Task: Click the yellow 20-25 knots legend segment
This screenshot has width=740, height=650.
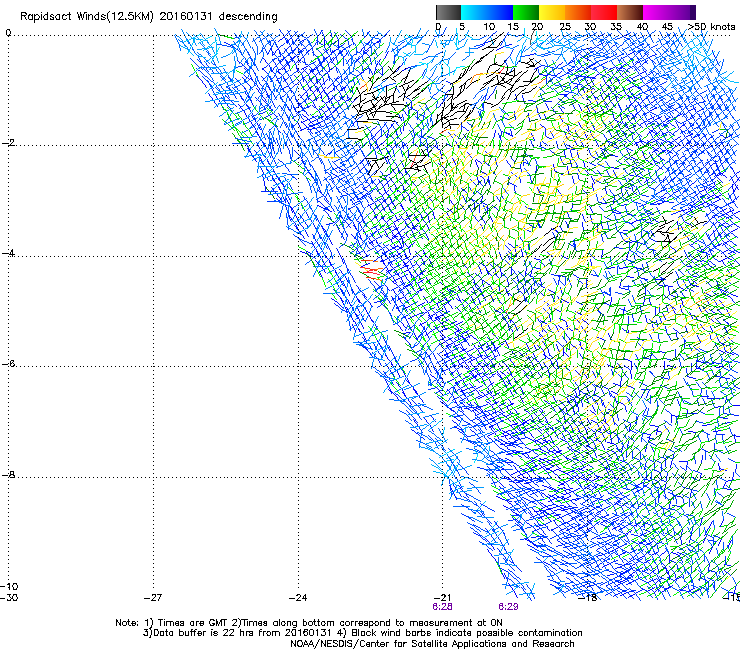Action: point(552,12)
